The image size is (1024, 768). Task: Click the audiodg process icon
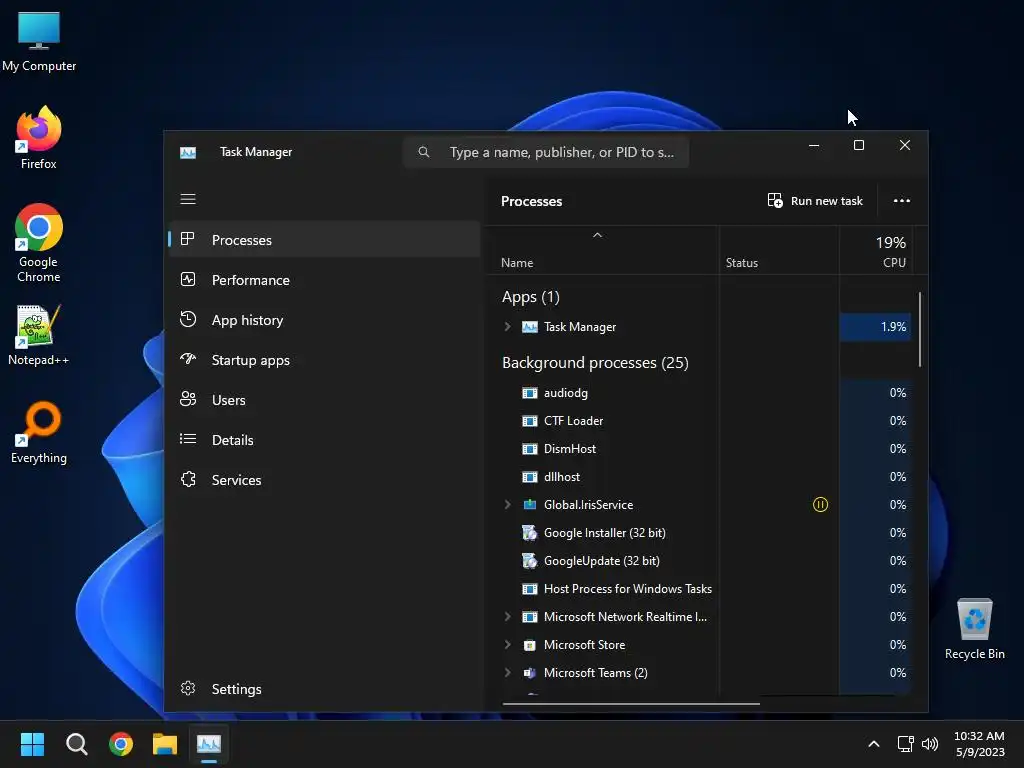[x=530, y=393]
